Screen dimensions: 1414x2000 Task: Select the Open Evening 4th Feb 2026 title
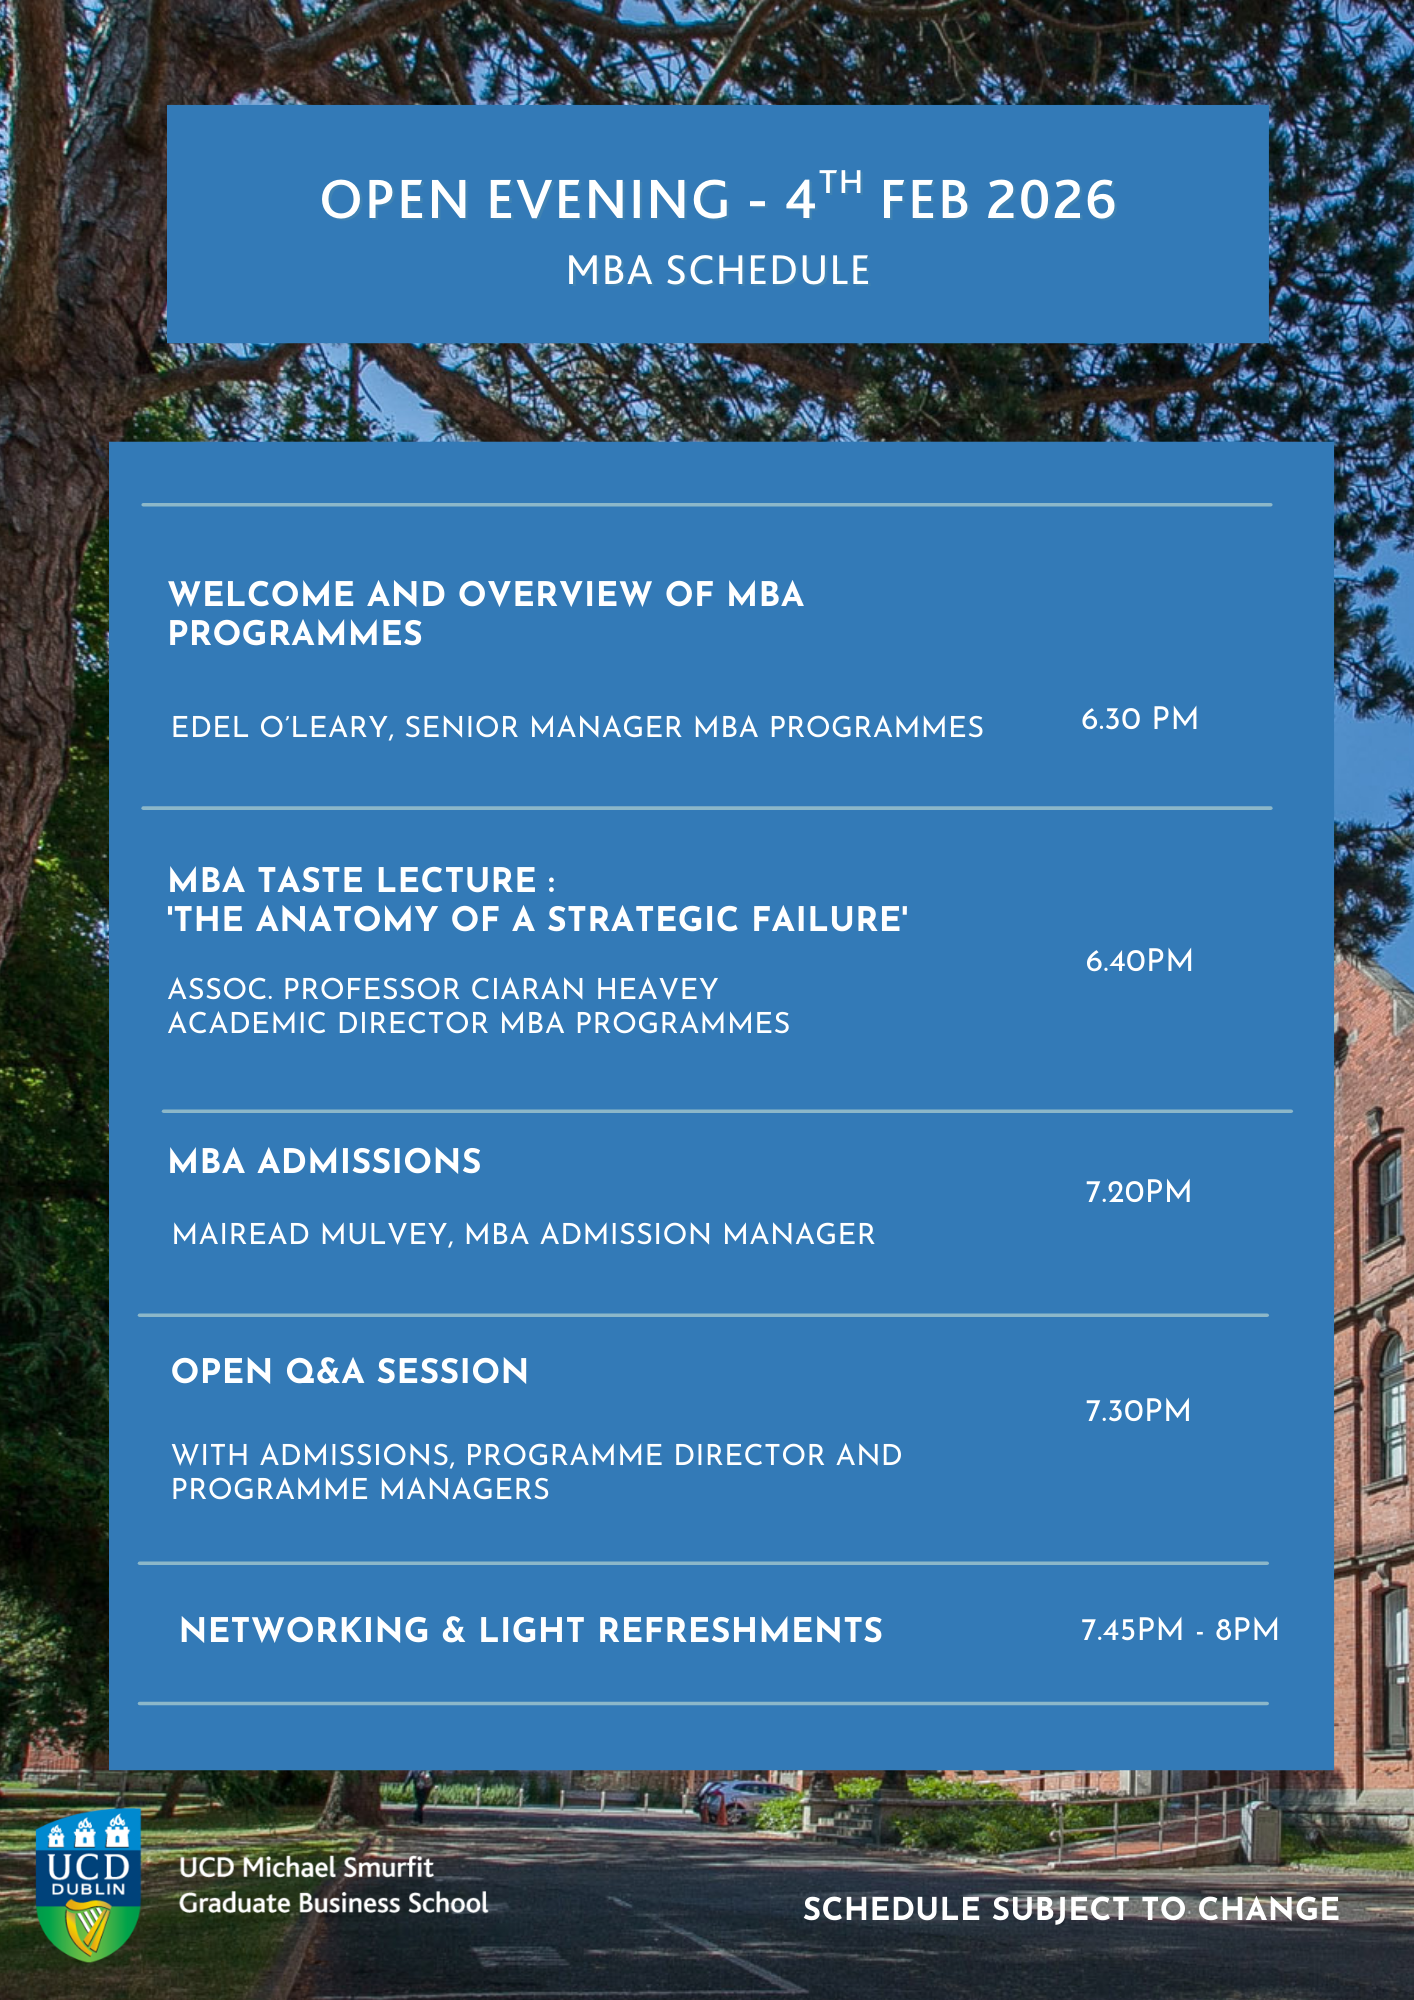[717, 199]
